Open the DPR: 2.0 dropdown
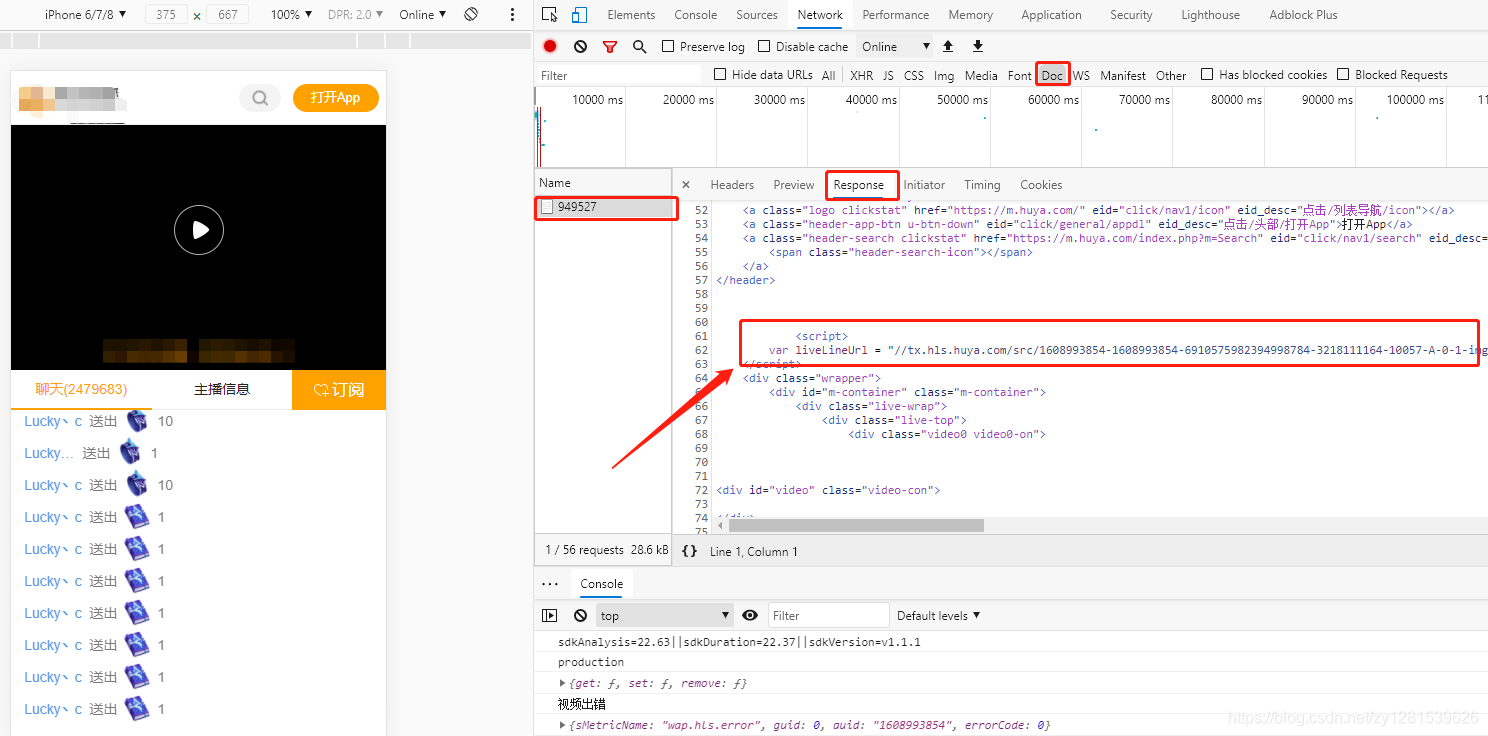This screenshot has width=1488, height=736. pos(356,15)
